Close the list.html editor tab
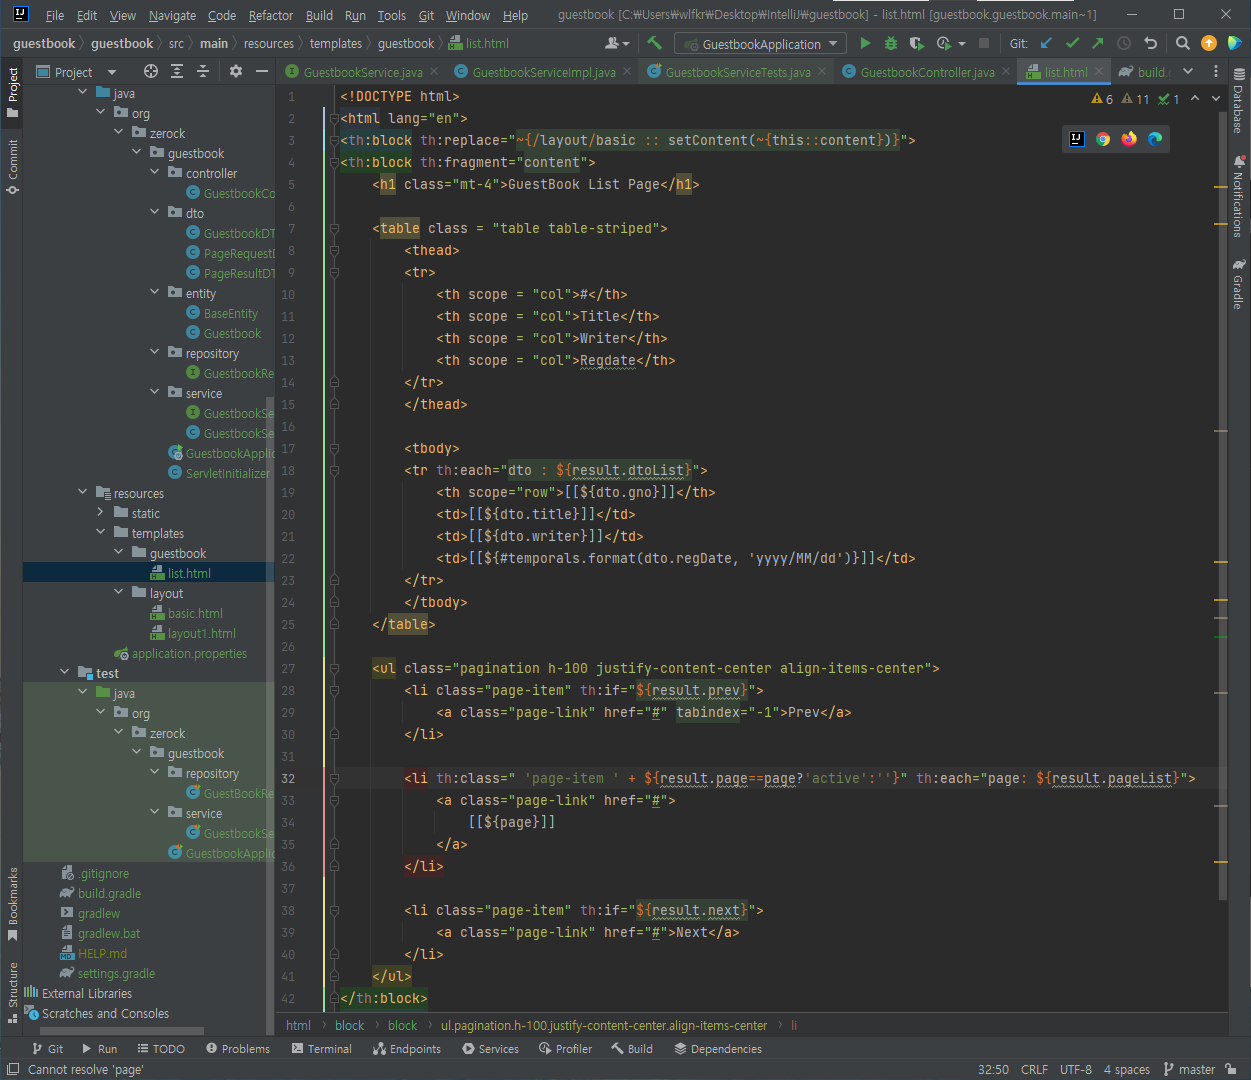Image resolution: width=1251 pixels, height=1080 pixels. tap(1099, 71)
